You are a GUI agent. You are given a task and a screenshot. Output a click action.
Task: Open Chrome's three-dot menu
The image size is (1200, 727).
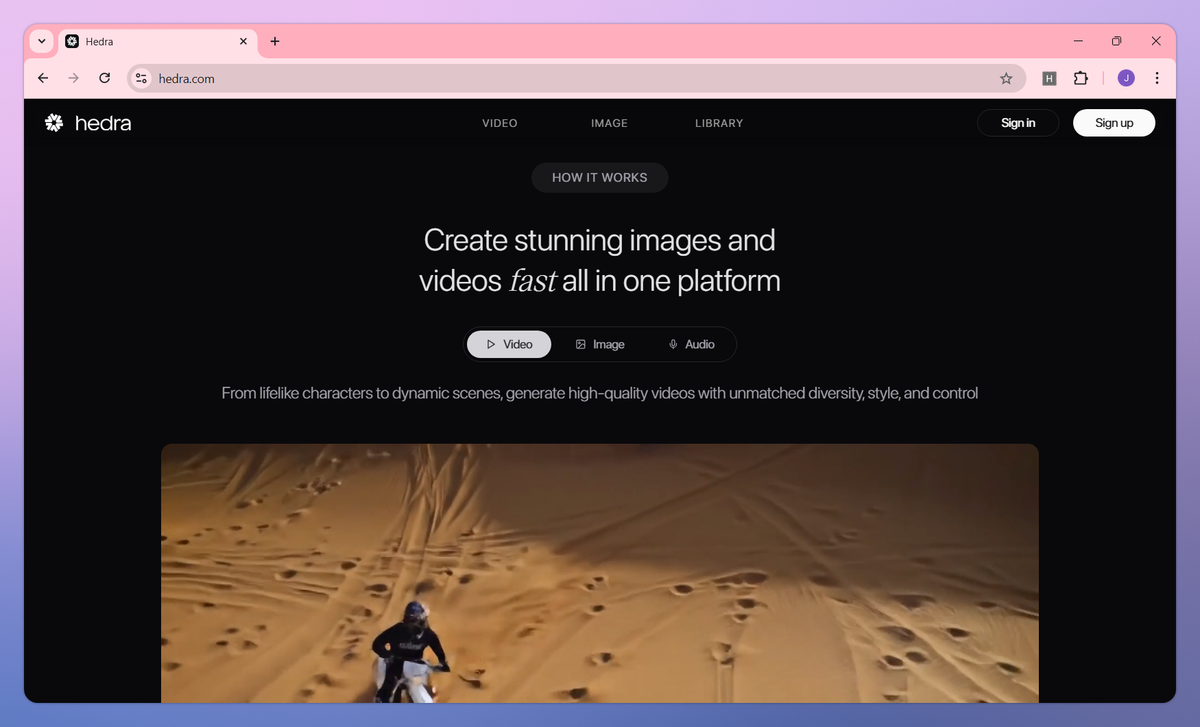(x=1157, y=78)
